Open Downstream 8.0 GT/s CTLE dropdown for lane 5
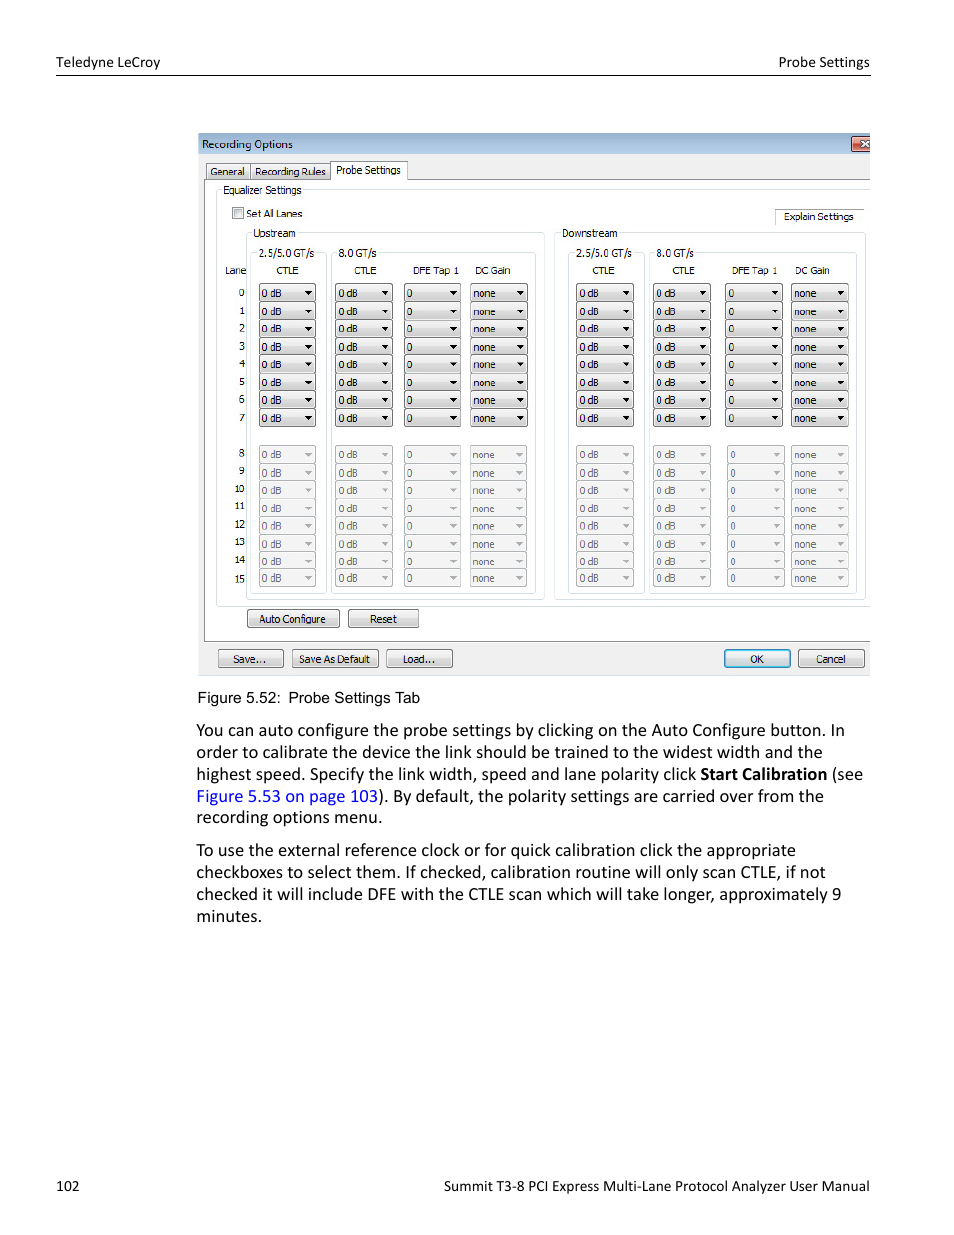 pos(682,382)
